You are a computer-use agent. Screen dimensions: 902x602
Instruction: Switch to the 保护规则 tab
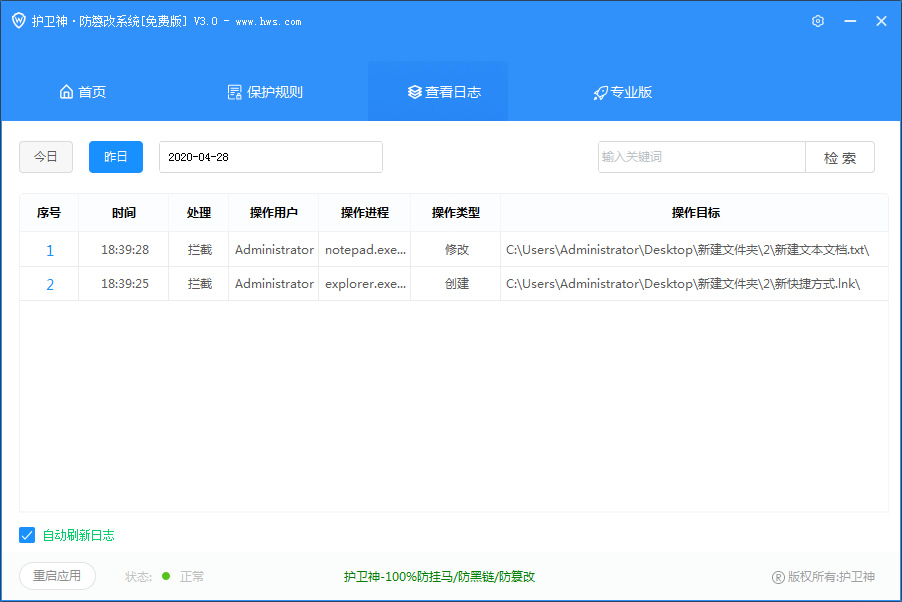point(264,91)
